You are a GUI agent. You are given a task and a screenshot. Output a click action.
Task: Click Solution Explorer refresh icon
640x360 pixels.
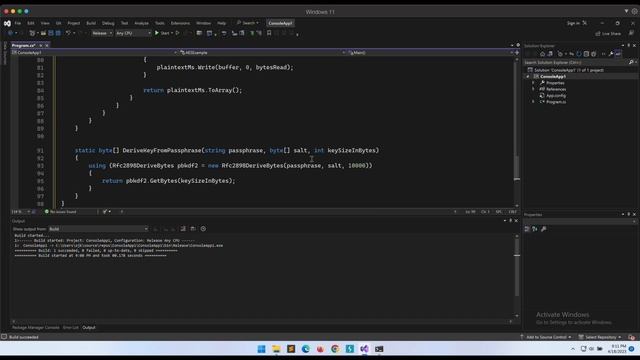pyautogui.click(x=579, y=54)
